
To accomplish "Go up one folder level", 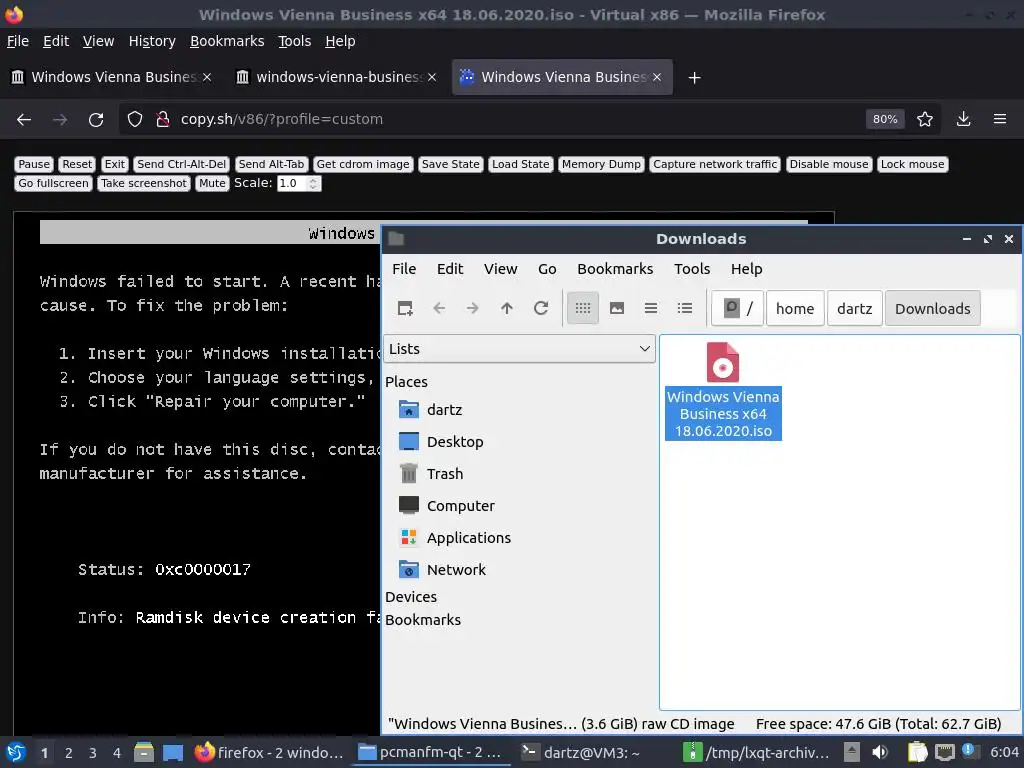I will point(507,308).
